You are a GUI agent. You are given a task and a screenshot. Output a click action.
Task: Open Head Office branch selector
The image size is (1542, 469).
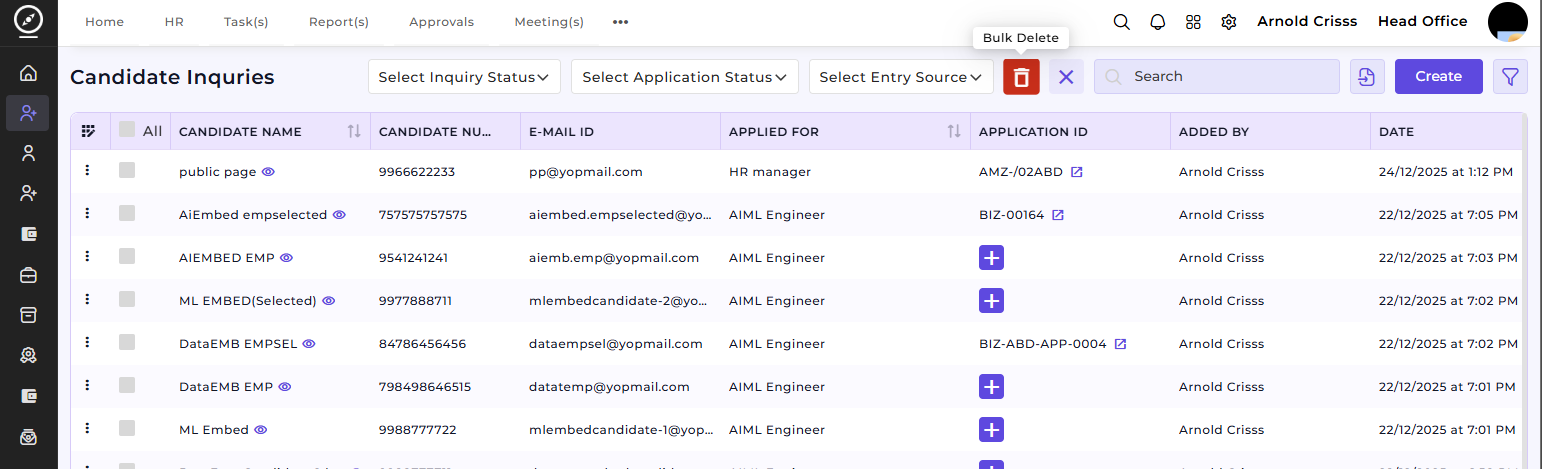click(x=1422, y=21)
